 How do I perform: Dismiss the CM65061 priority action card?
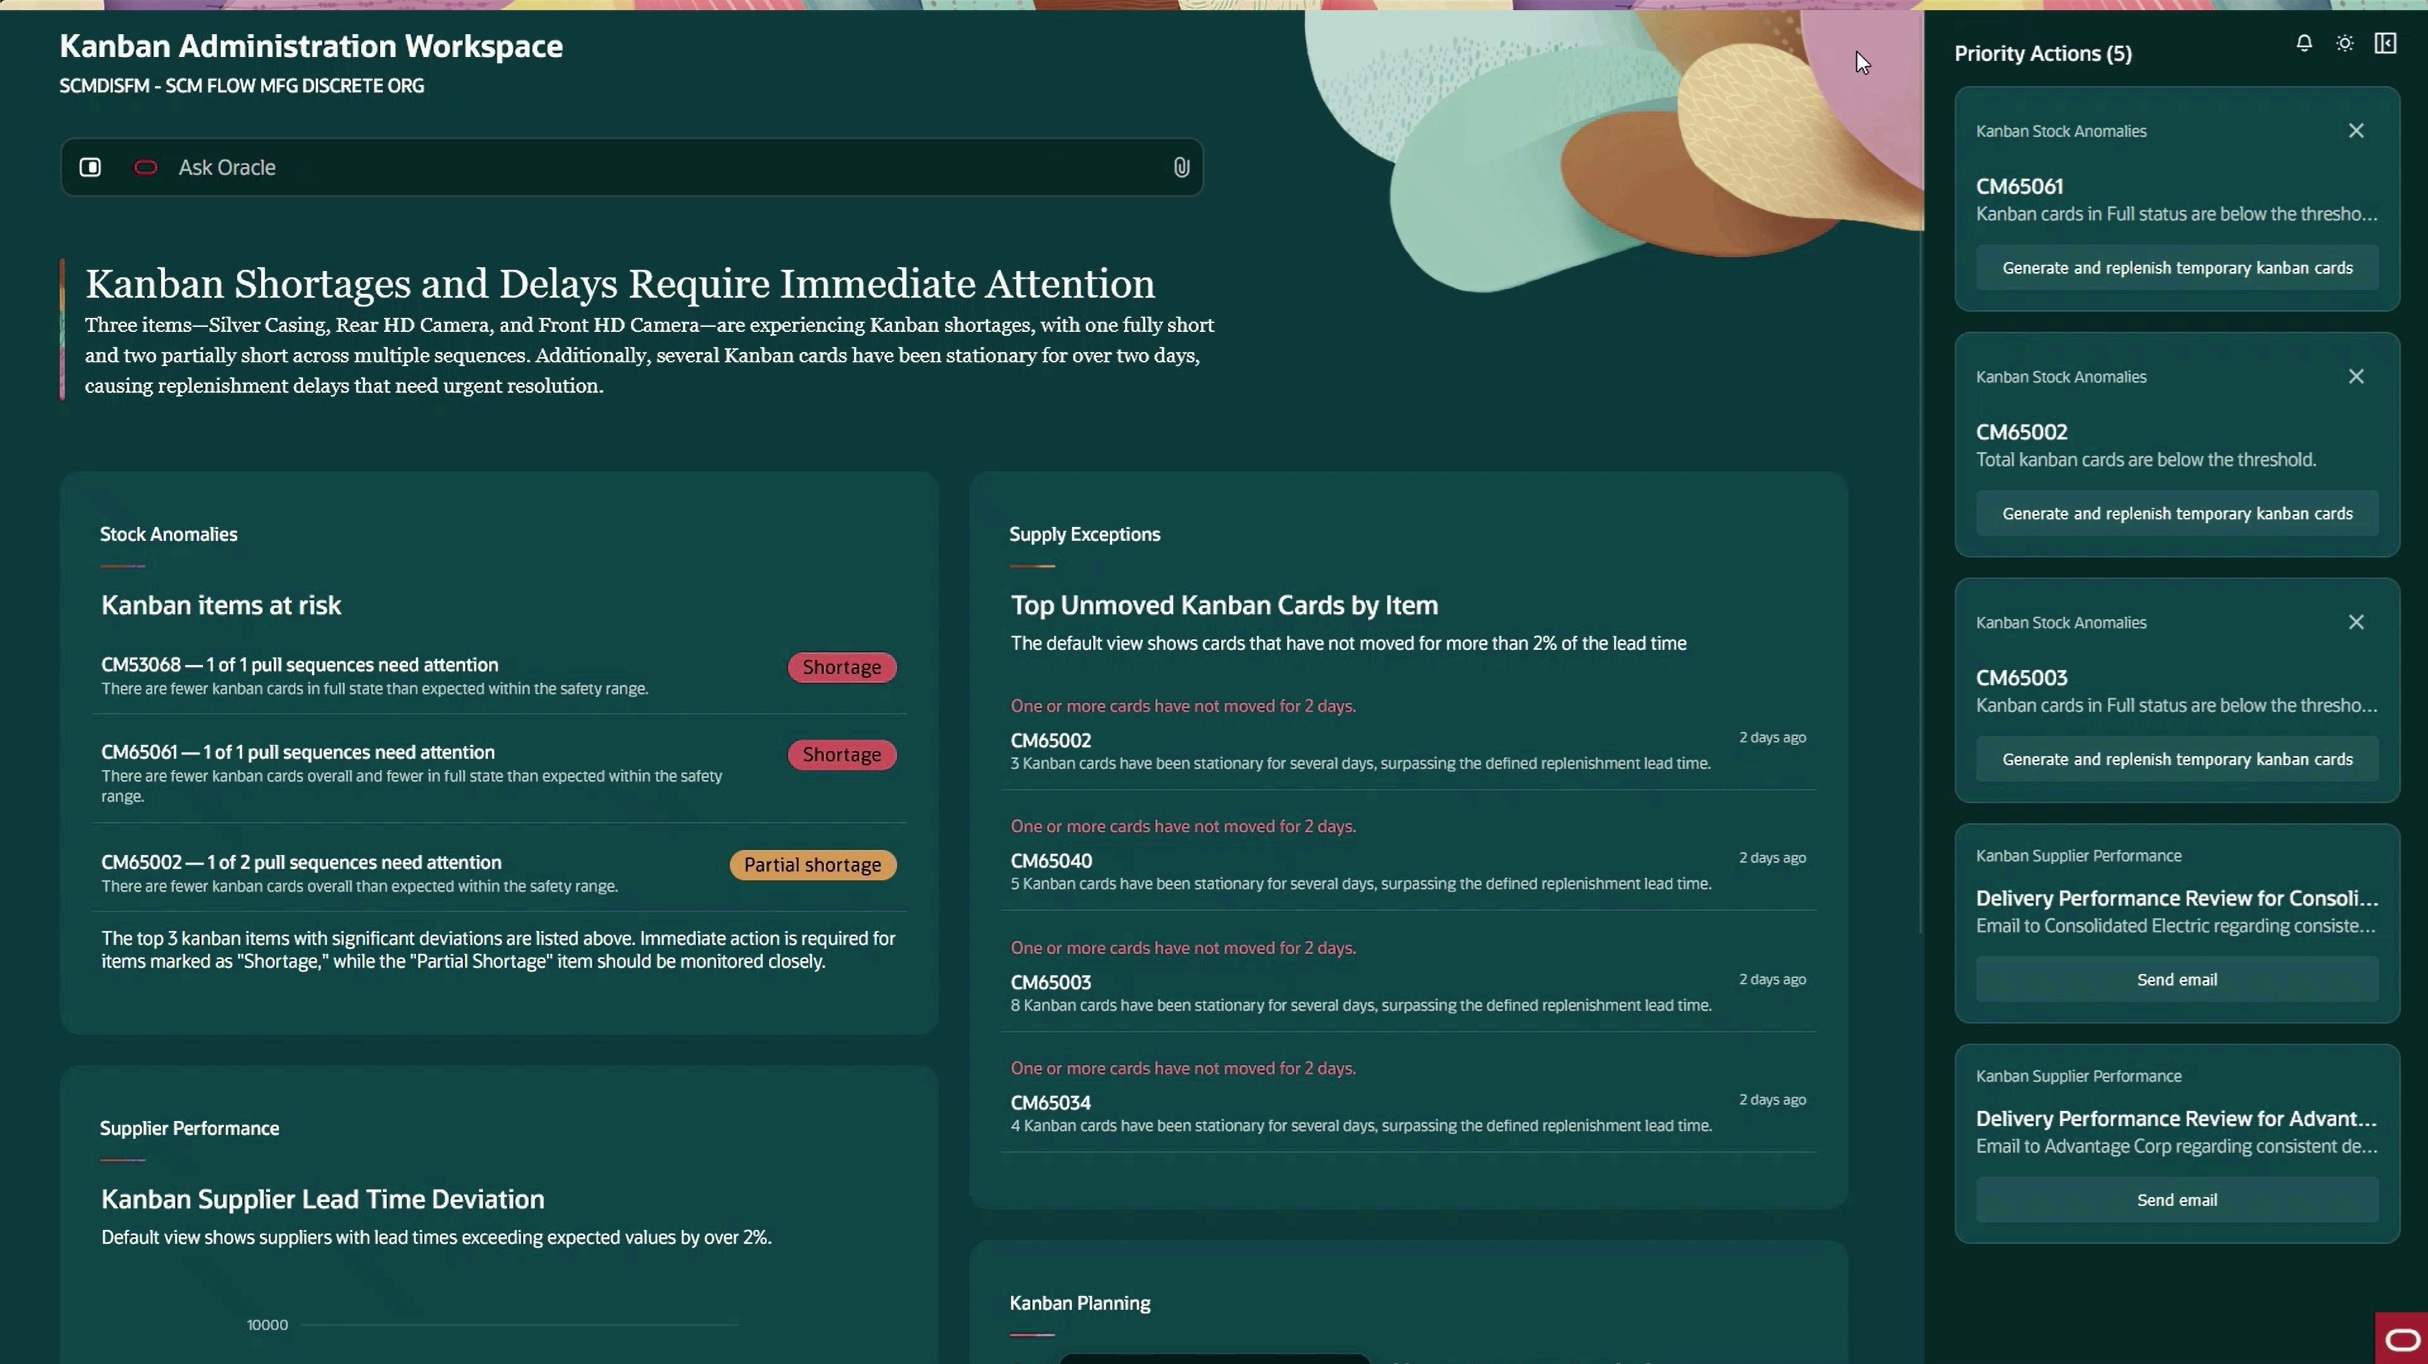pos(2356,131)
